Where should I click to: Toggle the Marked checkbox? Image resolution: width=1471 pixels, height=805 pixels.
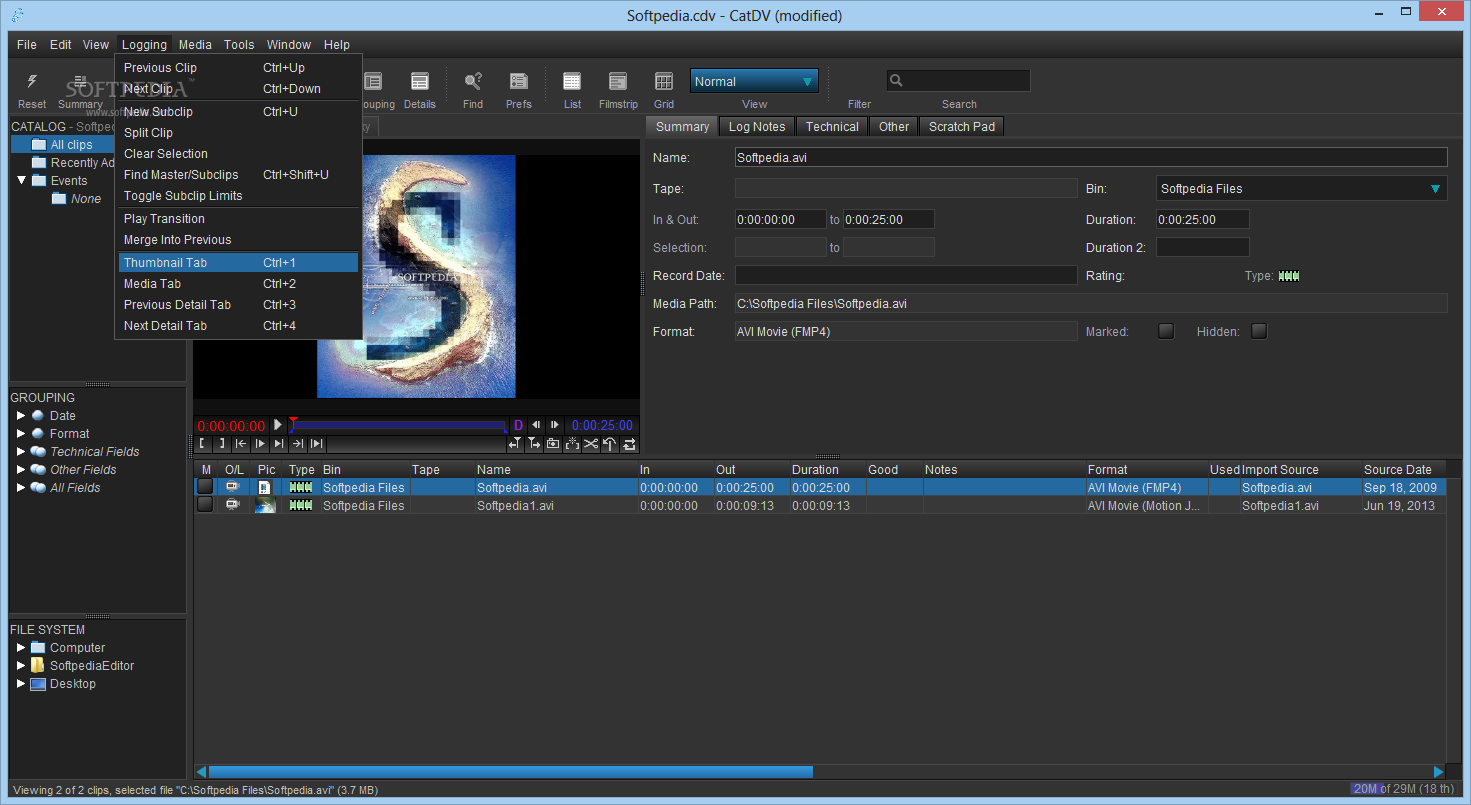tap(1166, 331)
